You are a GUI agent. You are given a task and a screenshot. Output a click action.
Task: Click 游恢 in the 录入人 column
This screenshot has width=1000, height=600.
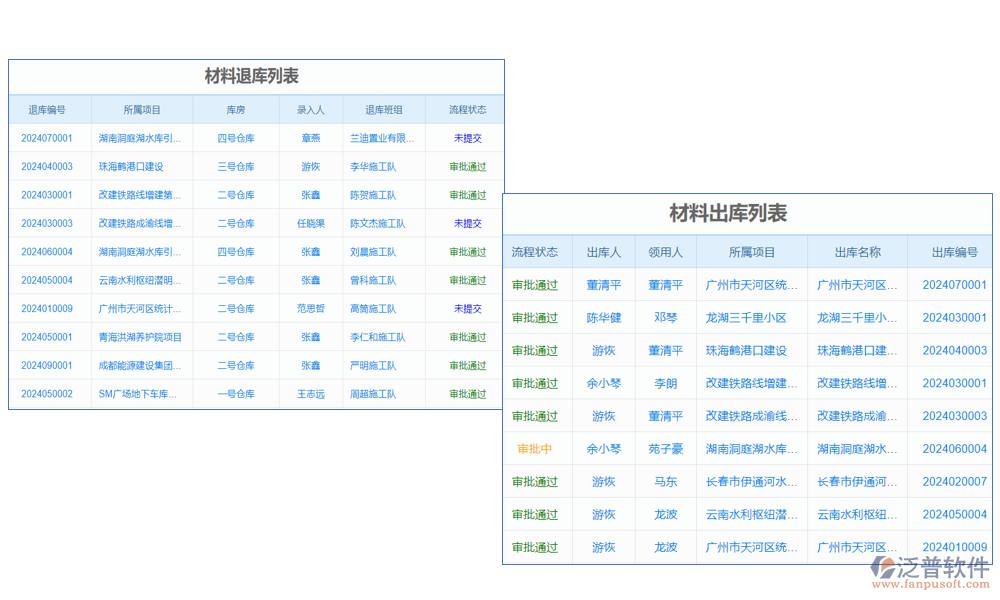[x=310, y=166]
